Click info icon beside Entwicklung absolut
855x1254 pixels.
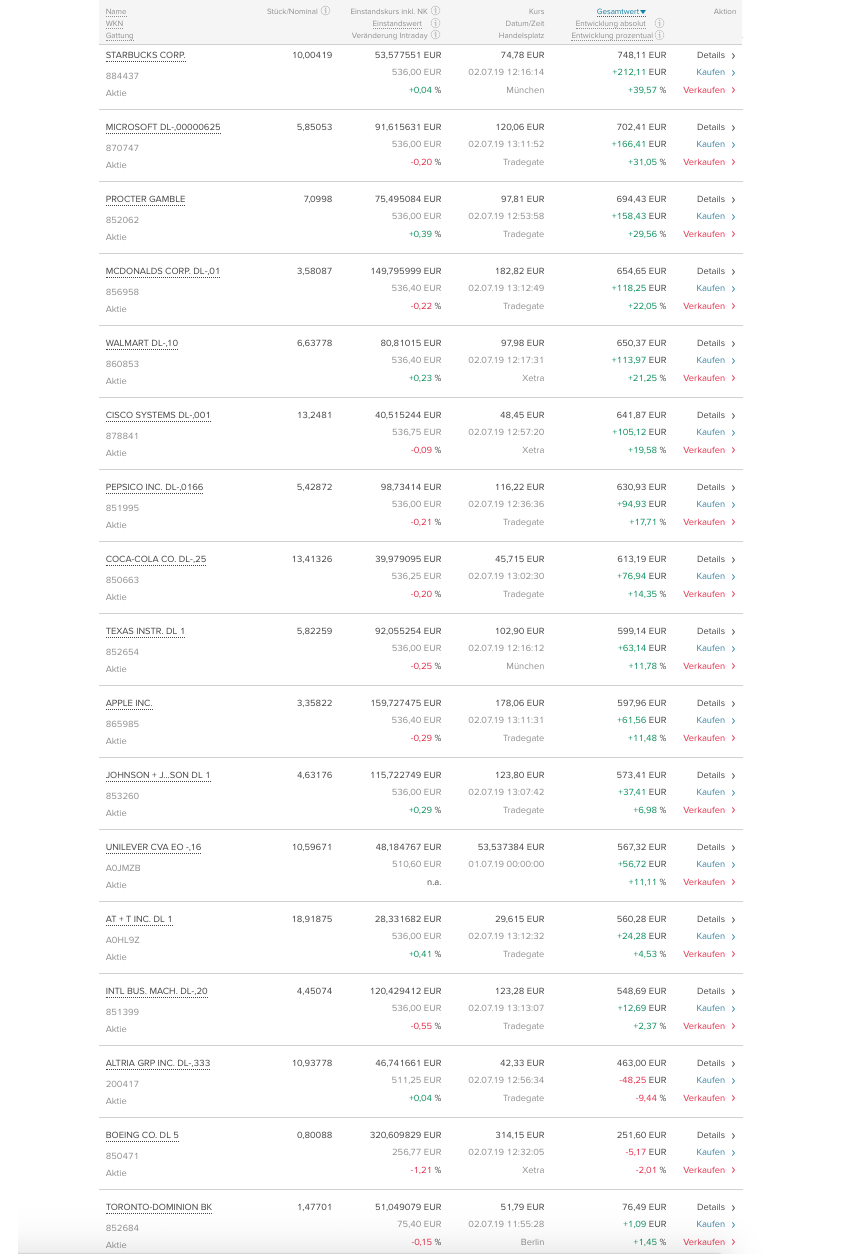661,23
